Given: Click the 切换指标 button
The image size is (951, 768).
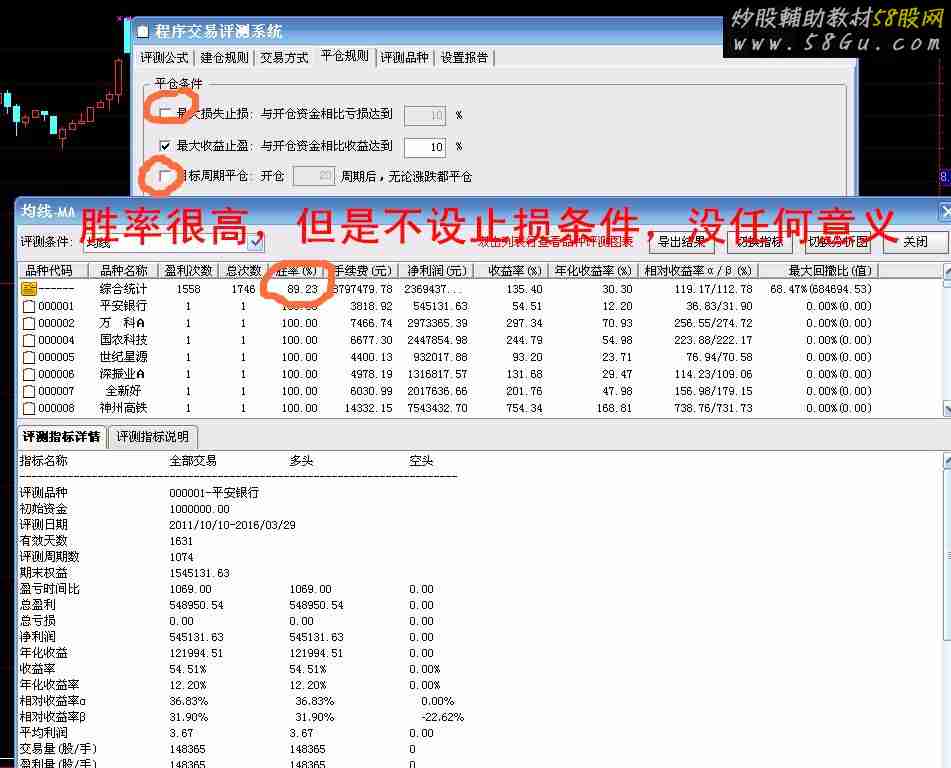Looking at the screenshot, I should 760,242.
